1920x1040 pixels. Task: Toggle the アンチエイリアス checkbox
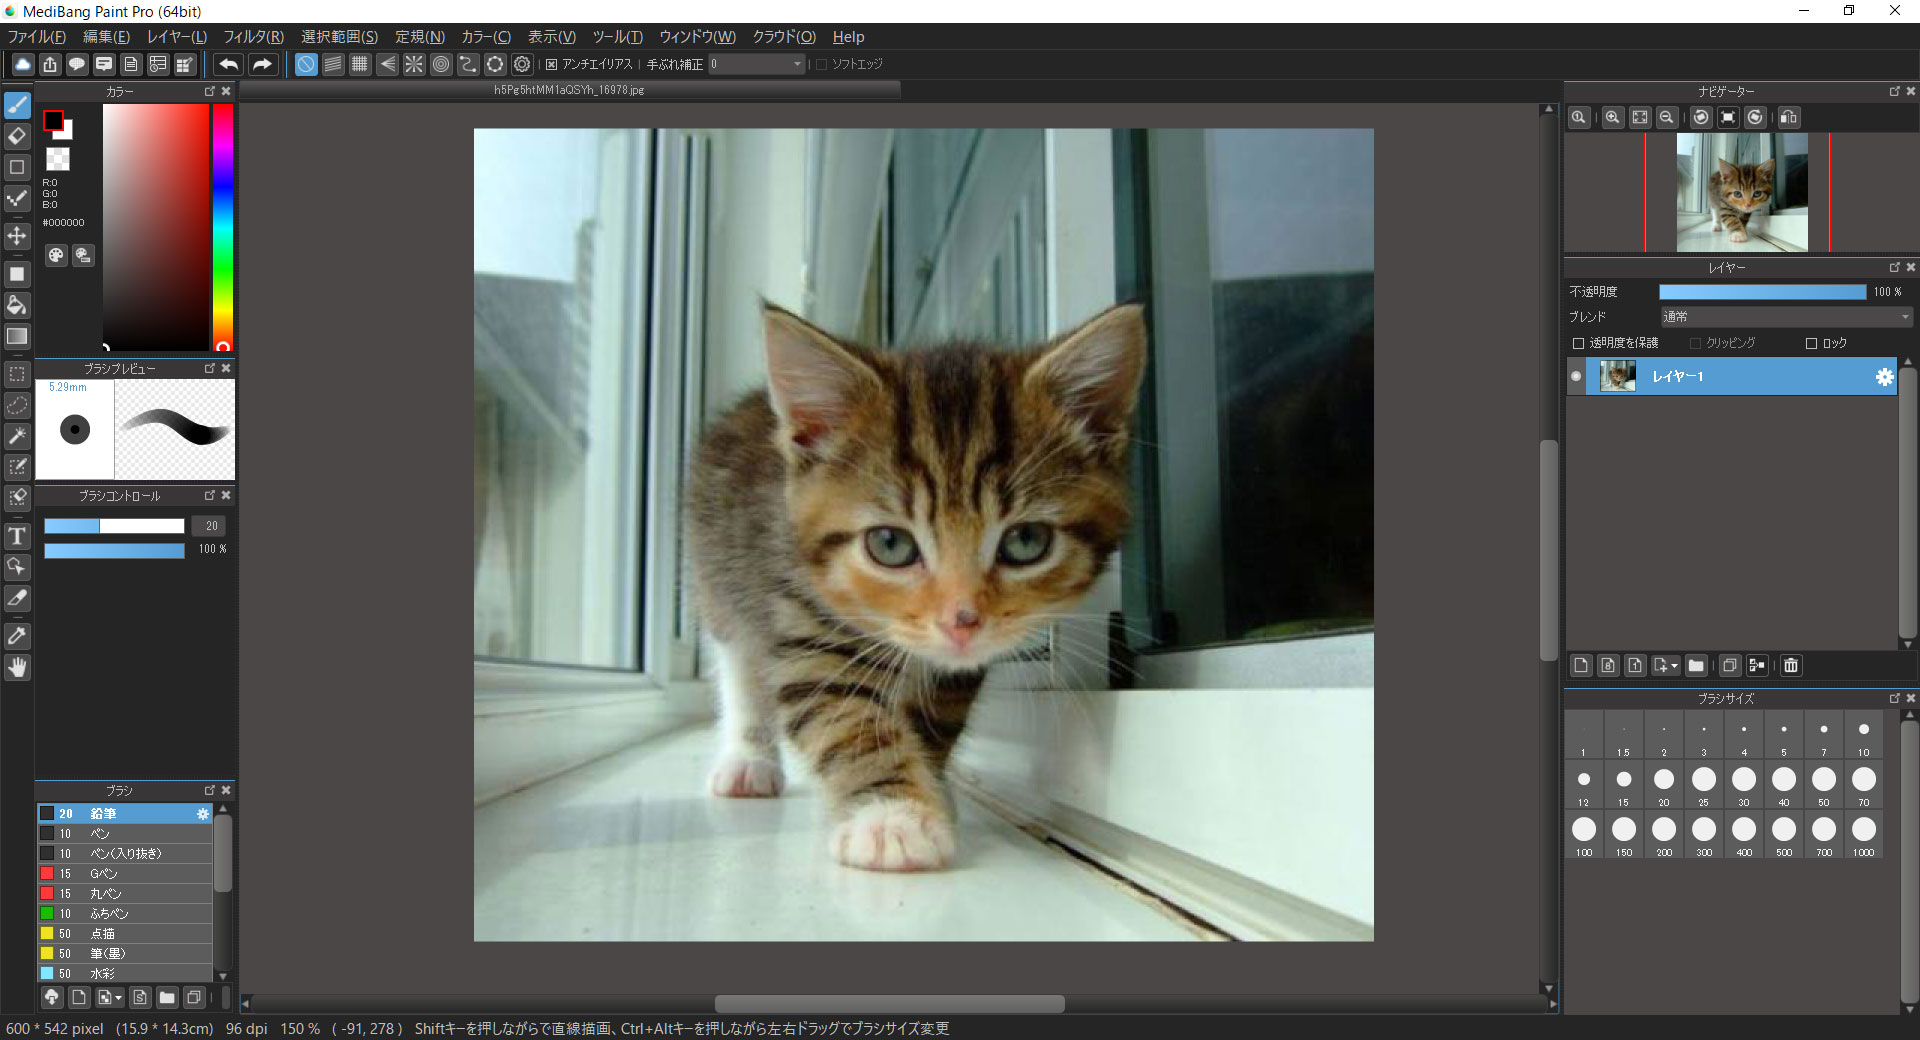click(x=551, y=64)
